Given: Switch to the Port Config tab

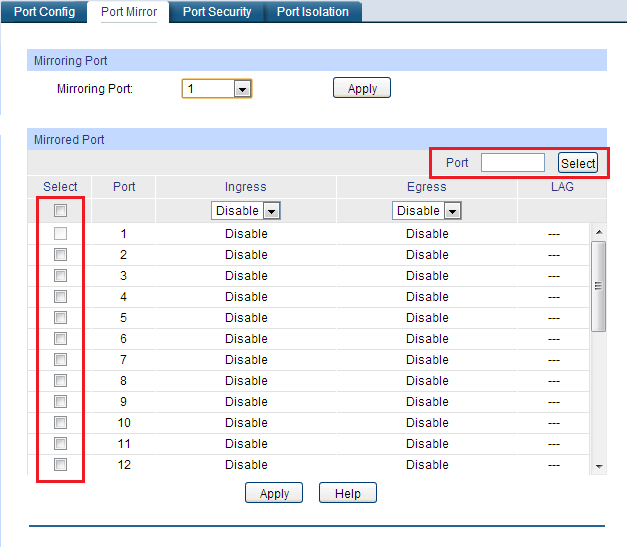Looking at the screenshot, I should click(44, 12).
